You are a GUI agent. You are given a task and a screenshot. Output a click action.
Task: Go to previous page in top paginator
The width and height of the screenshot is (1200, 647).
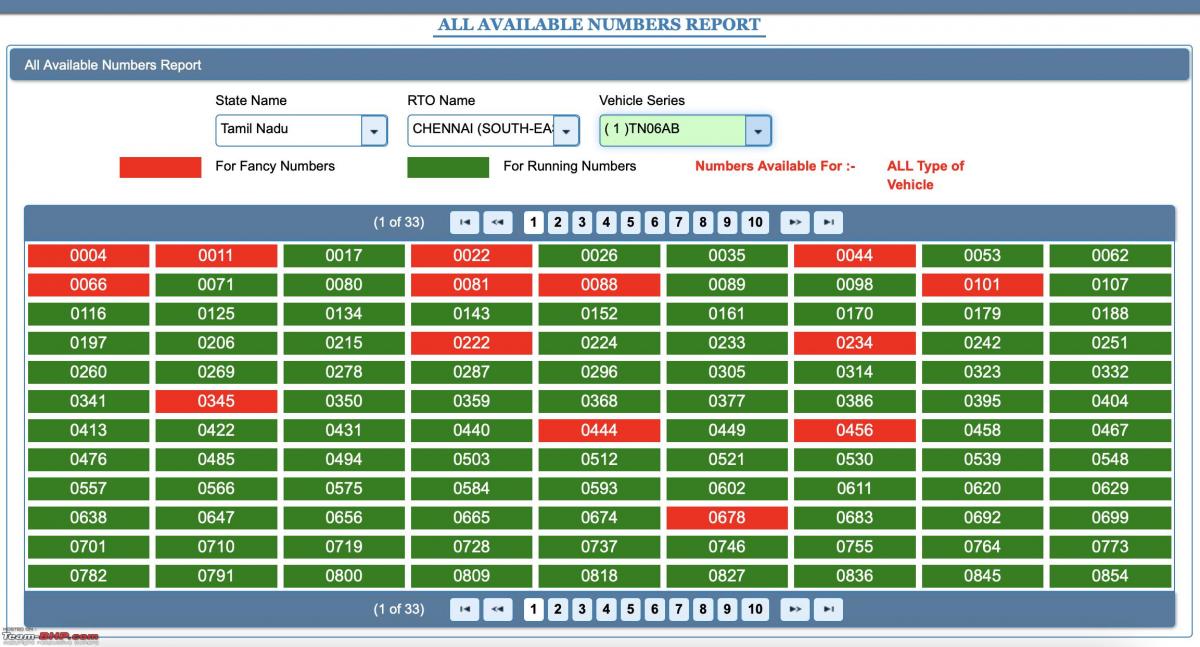pyautogui.click(x=497, y=222)
